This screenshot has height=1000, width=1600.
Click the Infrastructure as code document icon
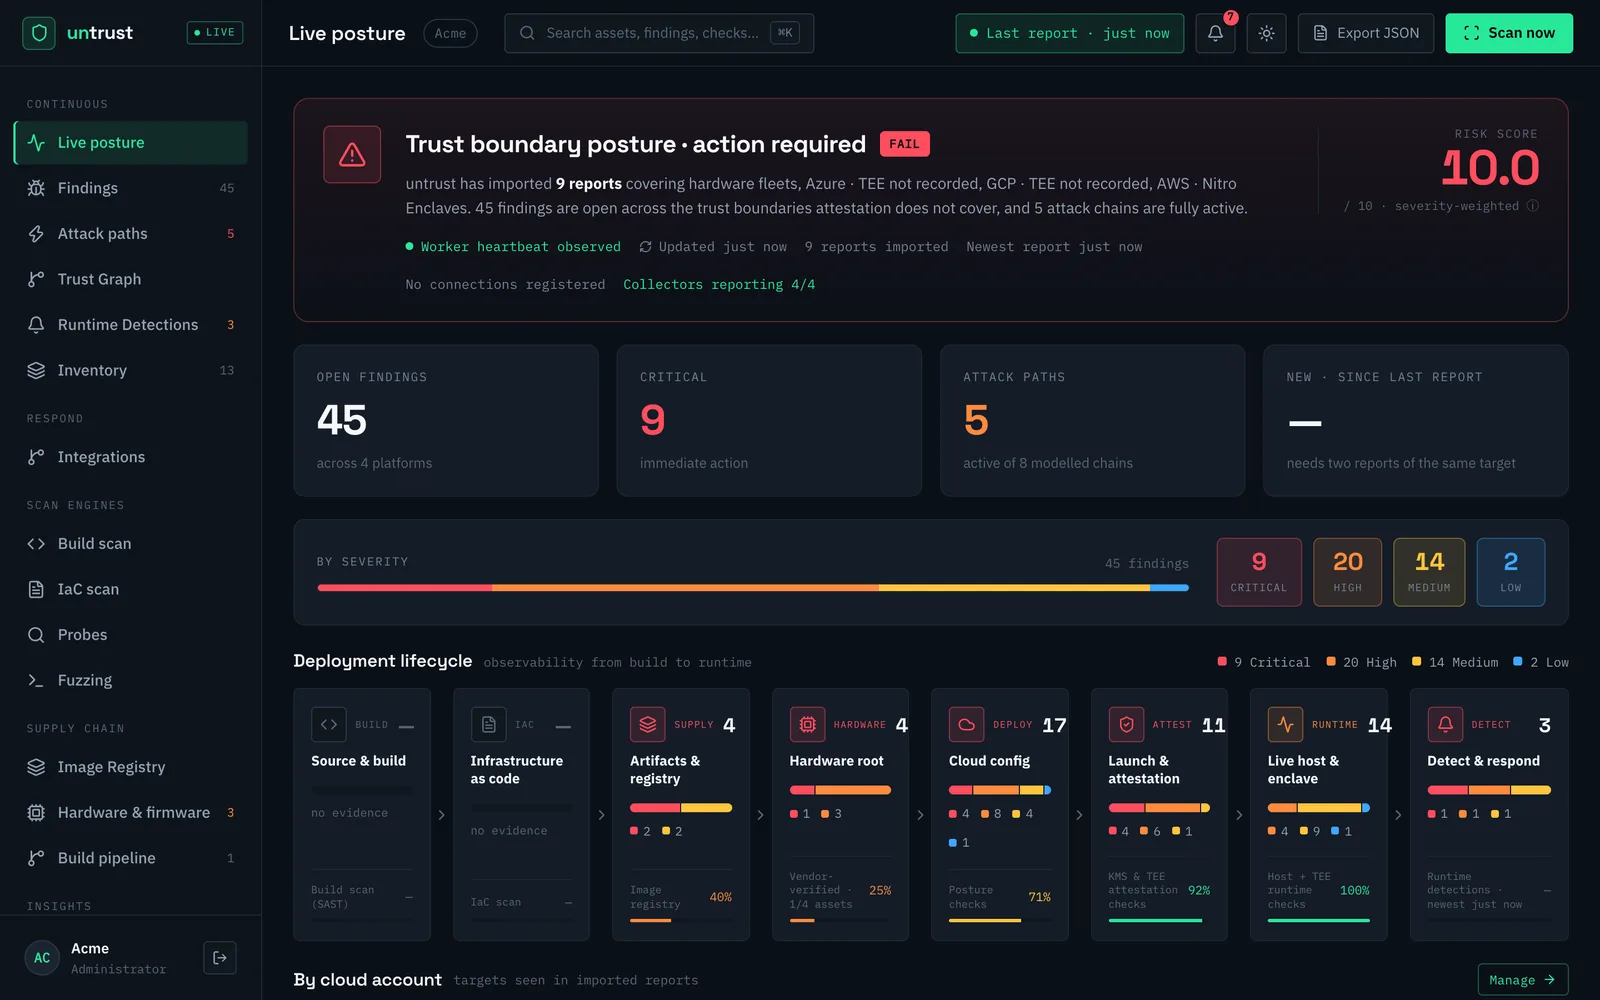[489, 724]
